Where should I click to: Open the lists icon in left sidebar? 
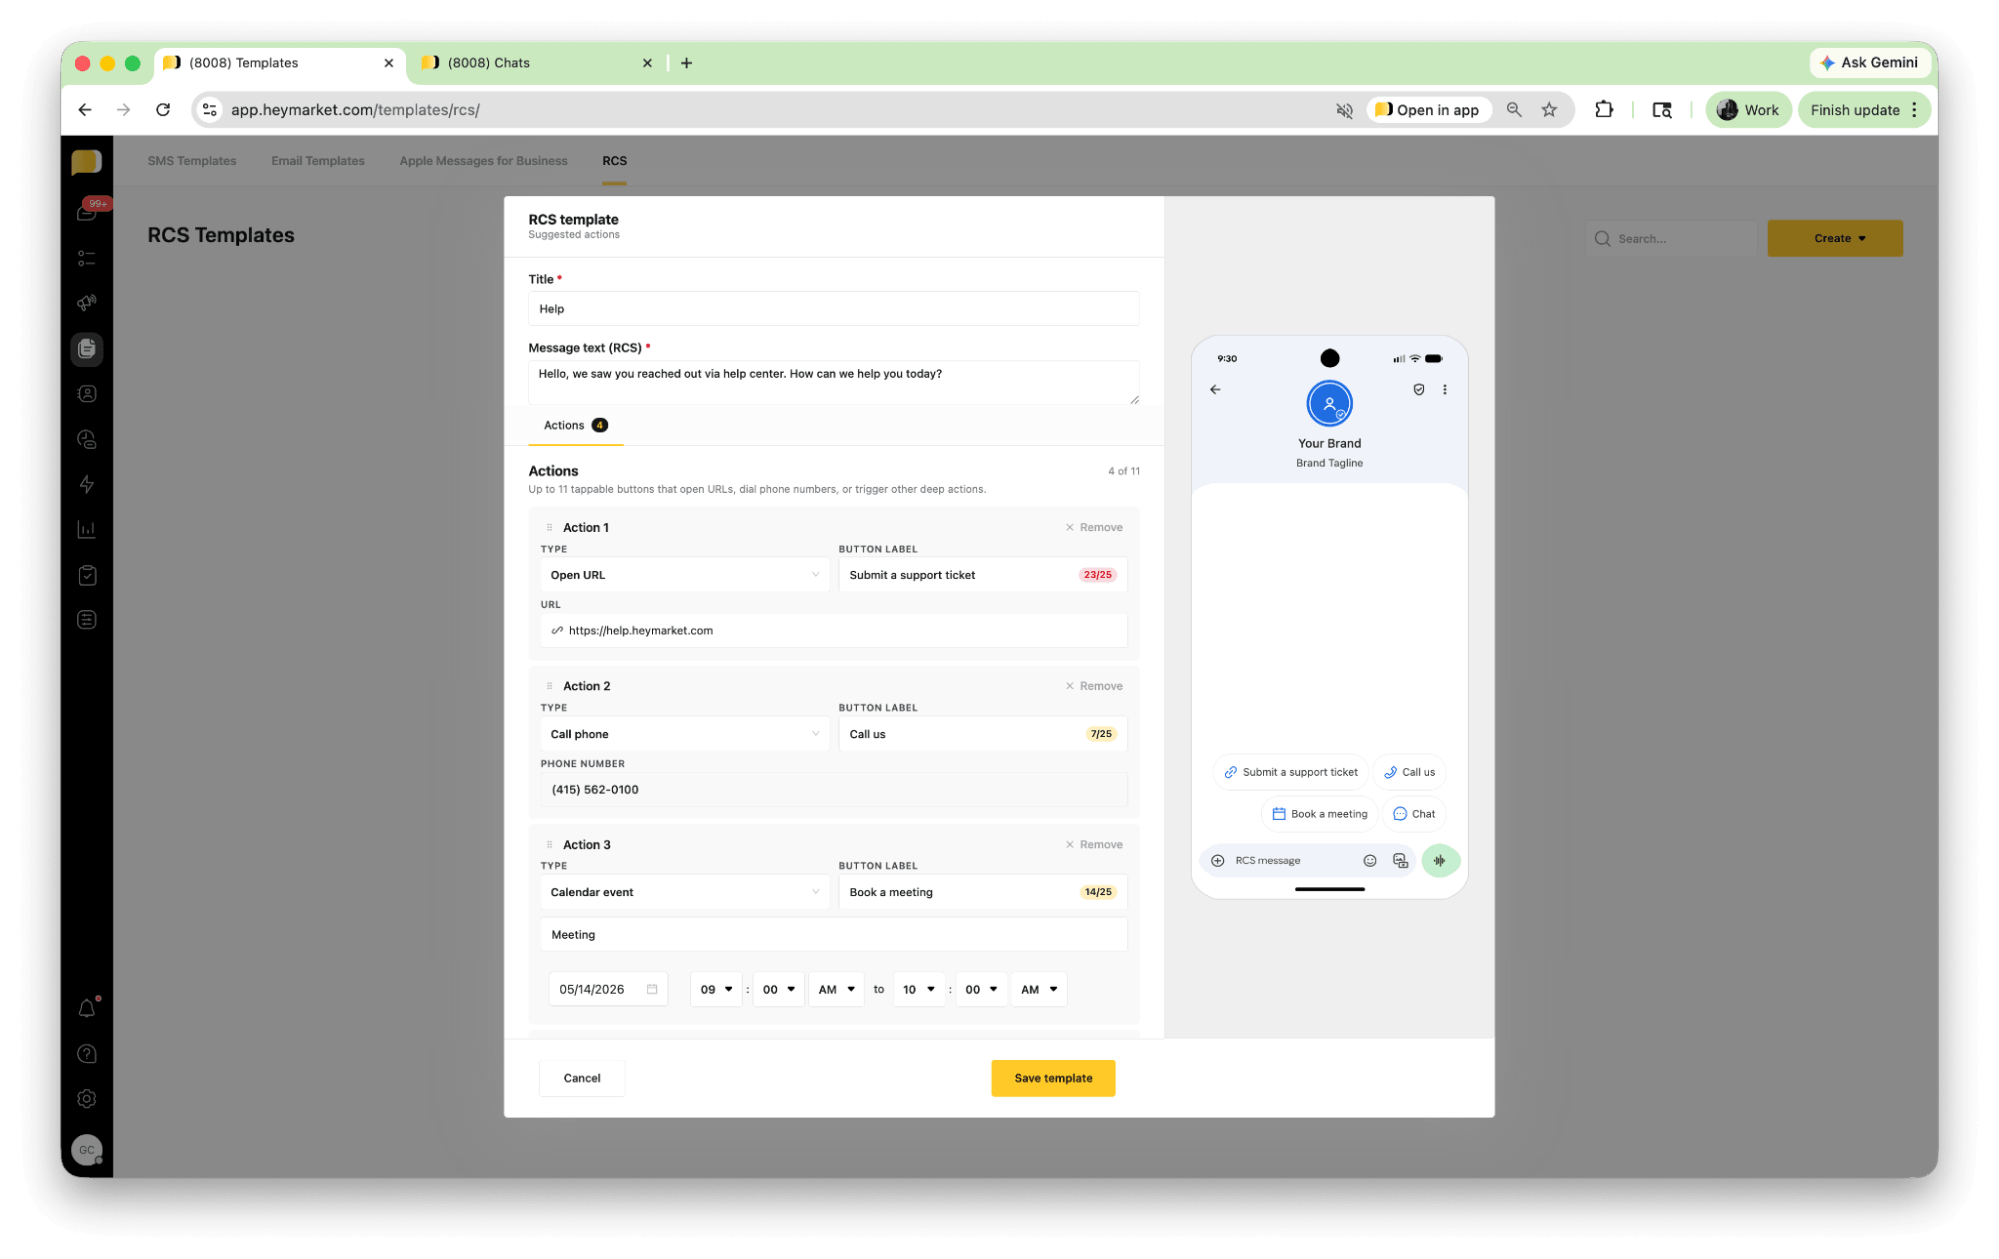tap(87, 258)
